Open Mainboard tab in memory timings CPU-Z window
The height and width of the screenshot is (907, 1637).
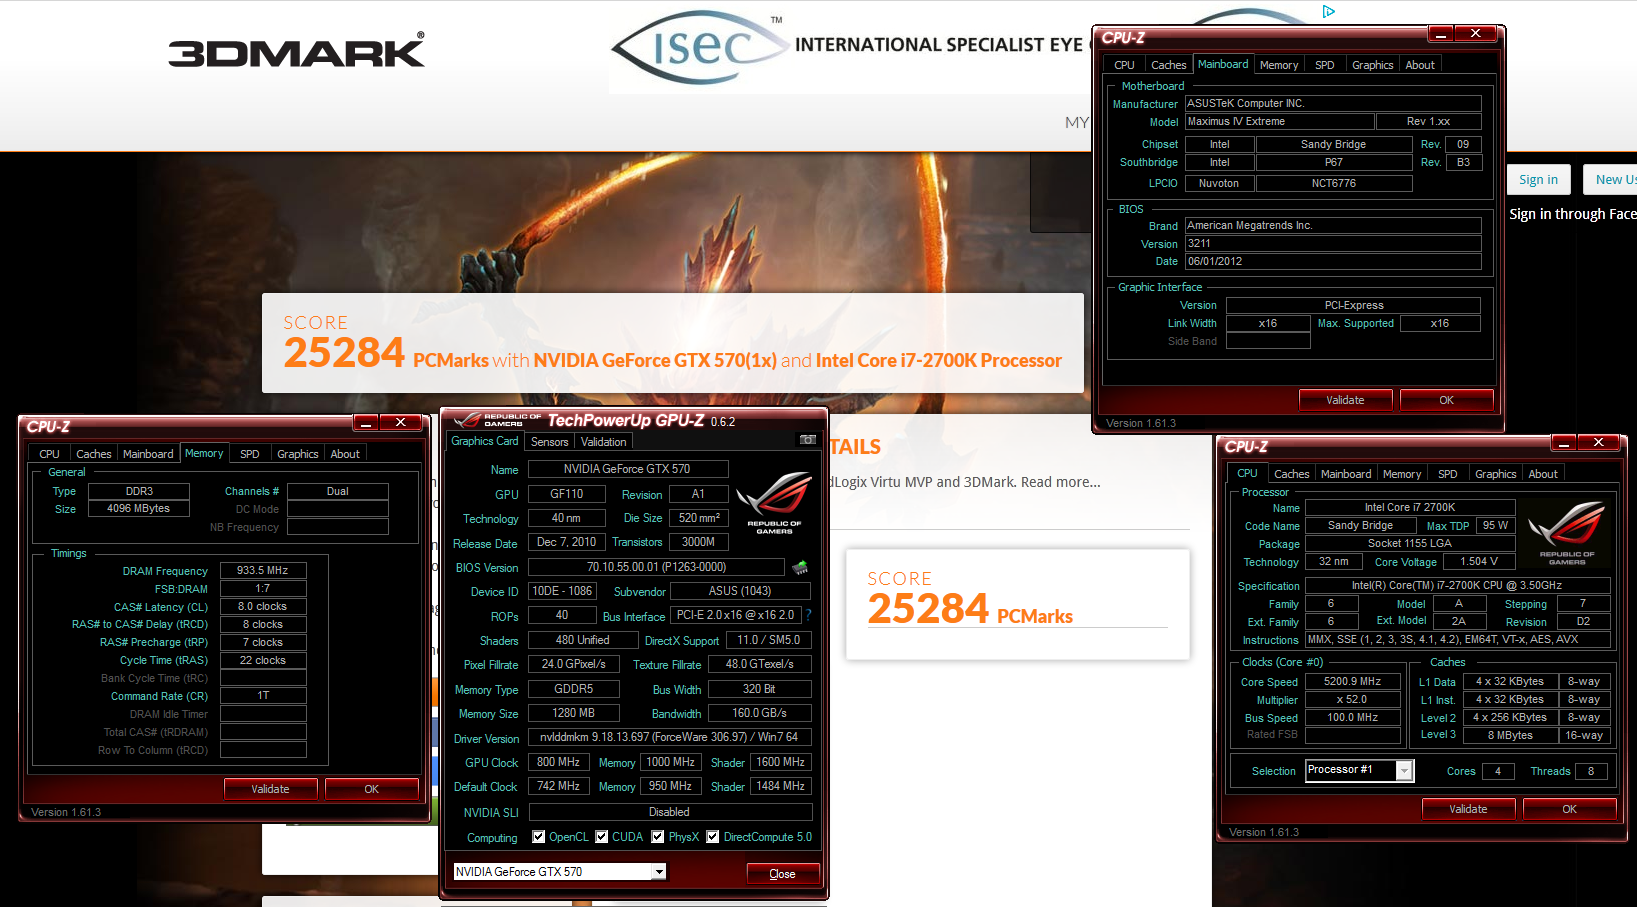[x=148, y=454]
